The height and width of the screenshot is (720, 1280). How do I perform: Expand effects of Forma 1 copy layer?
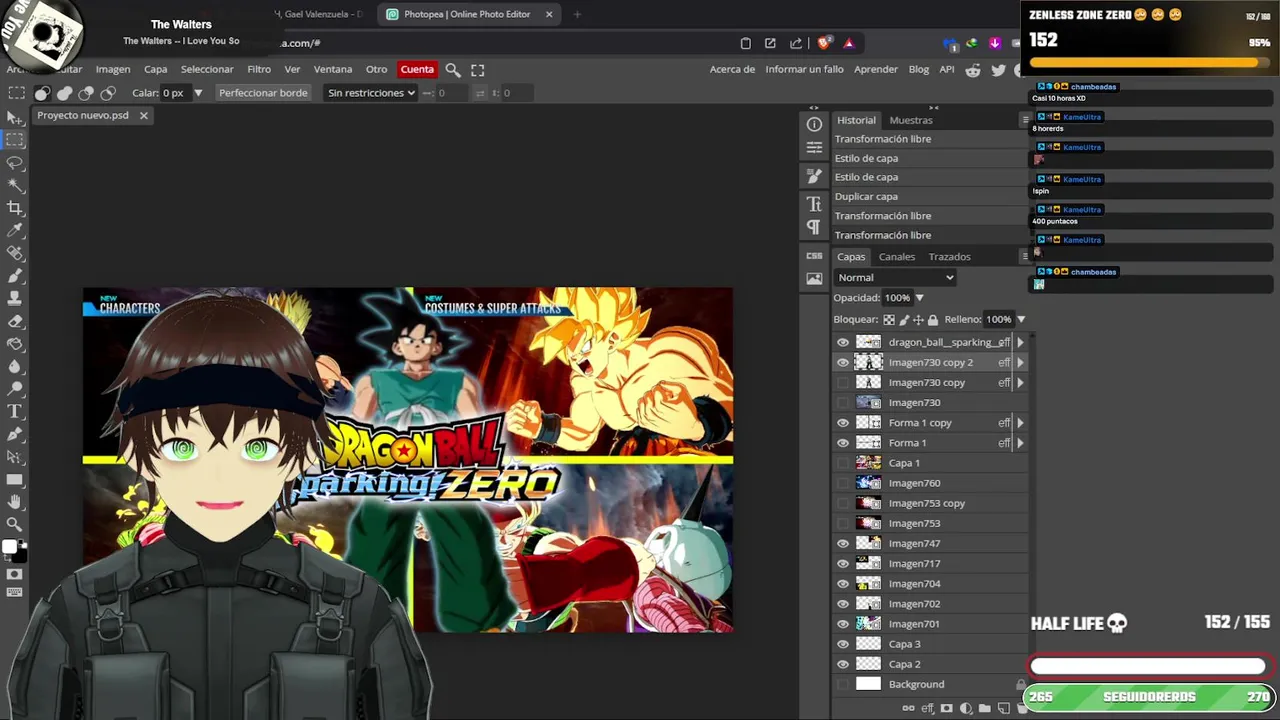tap(1020, 423)
